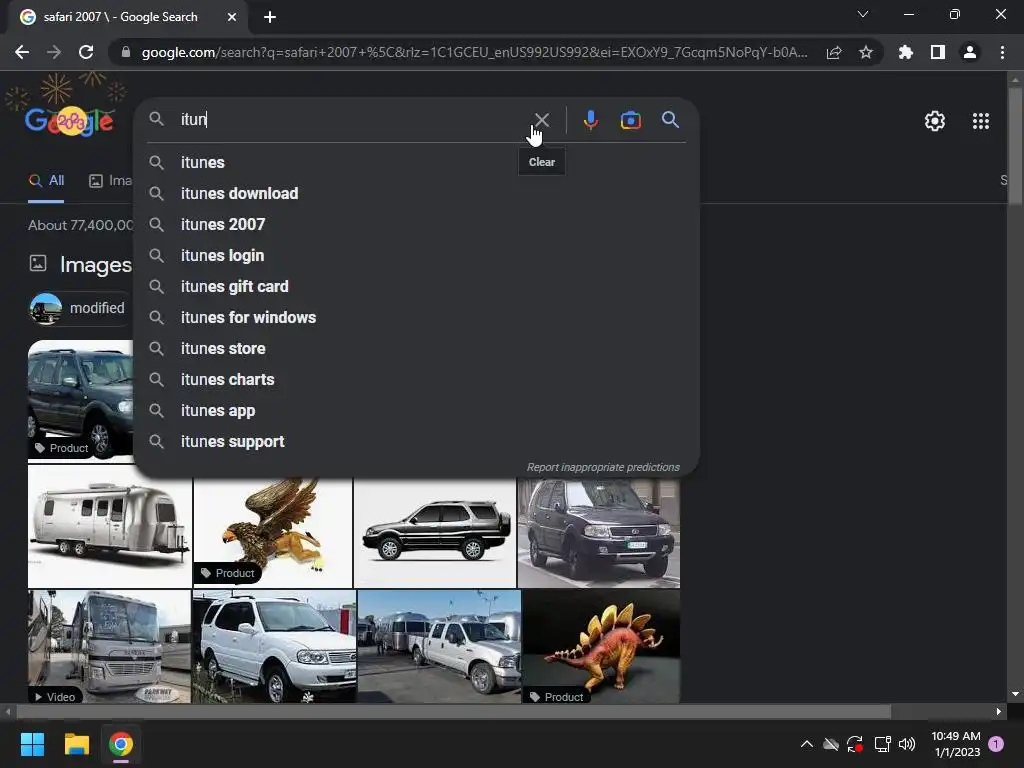Pick the 'itunes 2007' suggestion

click(x=416, y=225)
